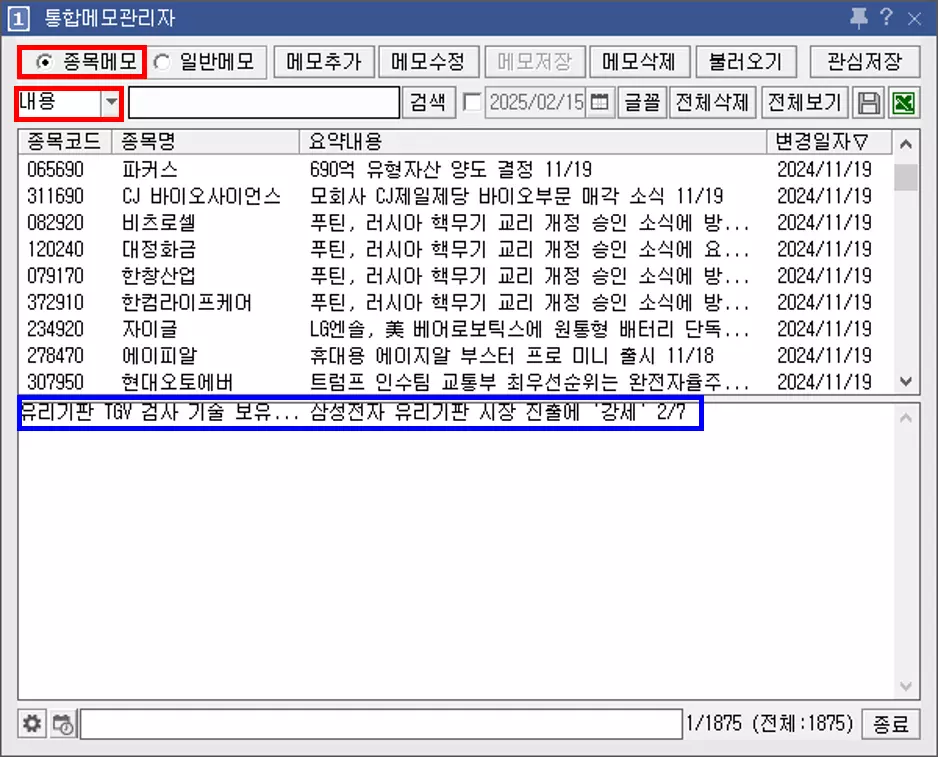
Task: Select the 에이피알 row
Action: click(x=455, y=355)
